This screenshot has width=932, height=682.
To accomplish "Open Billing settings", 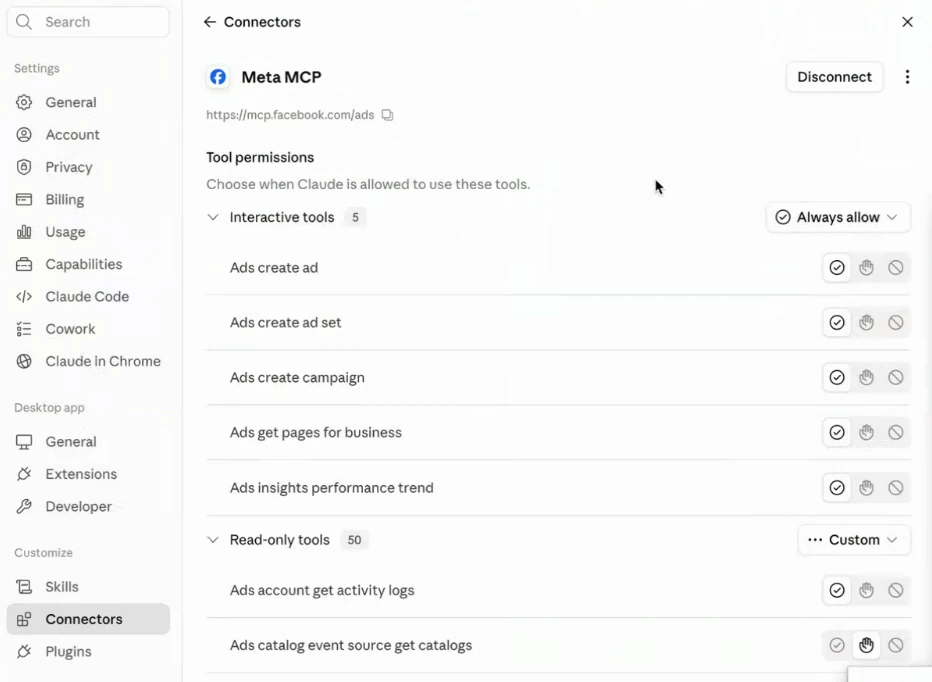I will (88, 200).
